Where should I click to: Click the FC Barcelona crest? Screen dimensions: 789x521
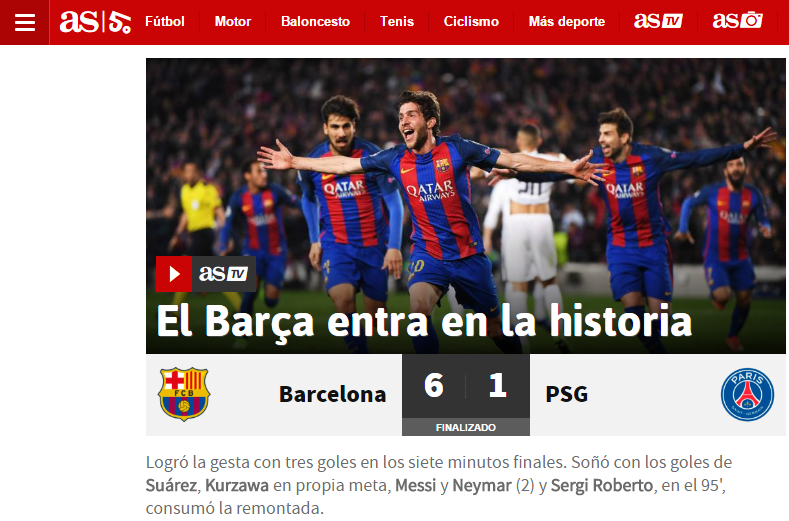coord(184,394)
